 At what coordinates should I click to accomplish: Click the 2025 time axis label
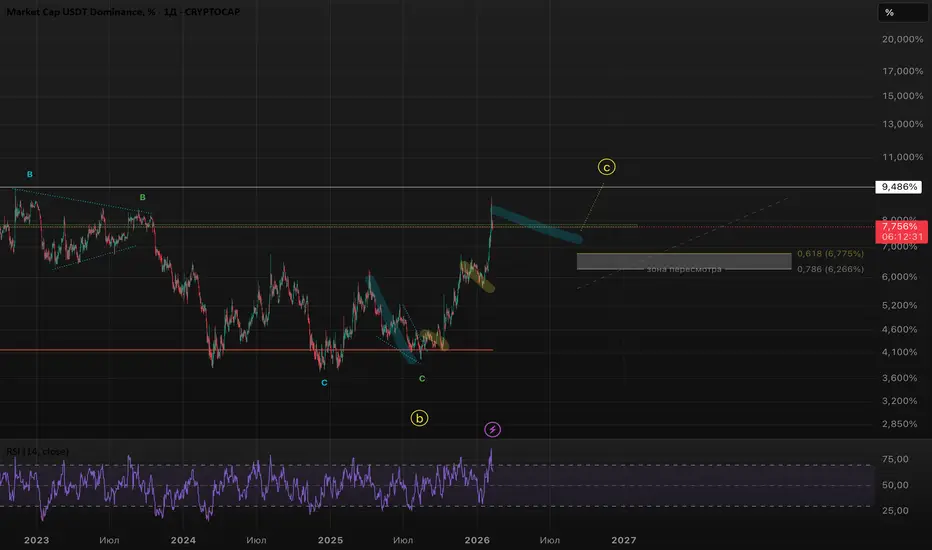click(330, 540)
